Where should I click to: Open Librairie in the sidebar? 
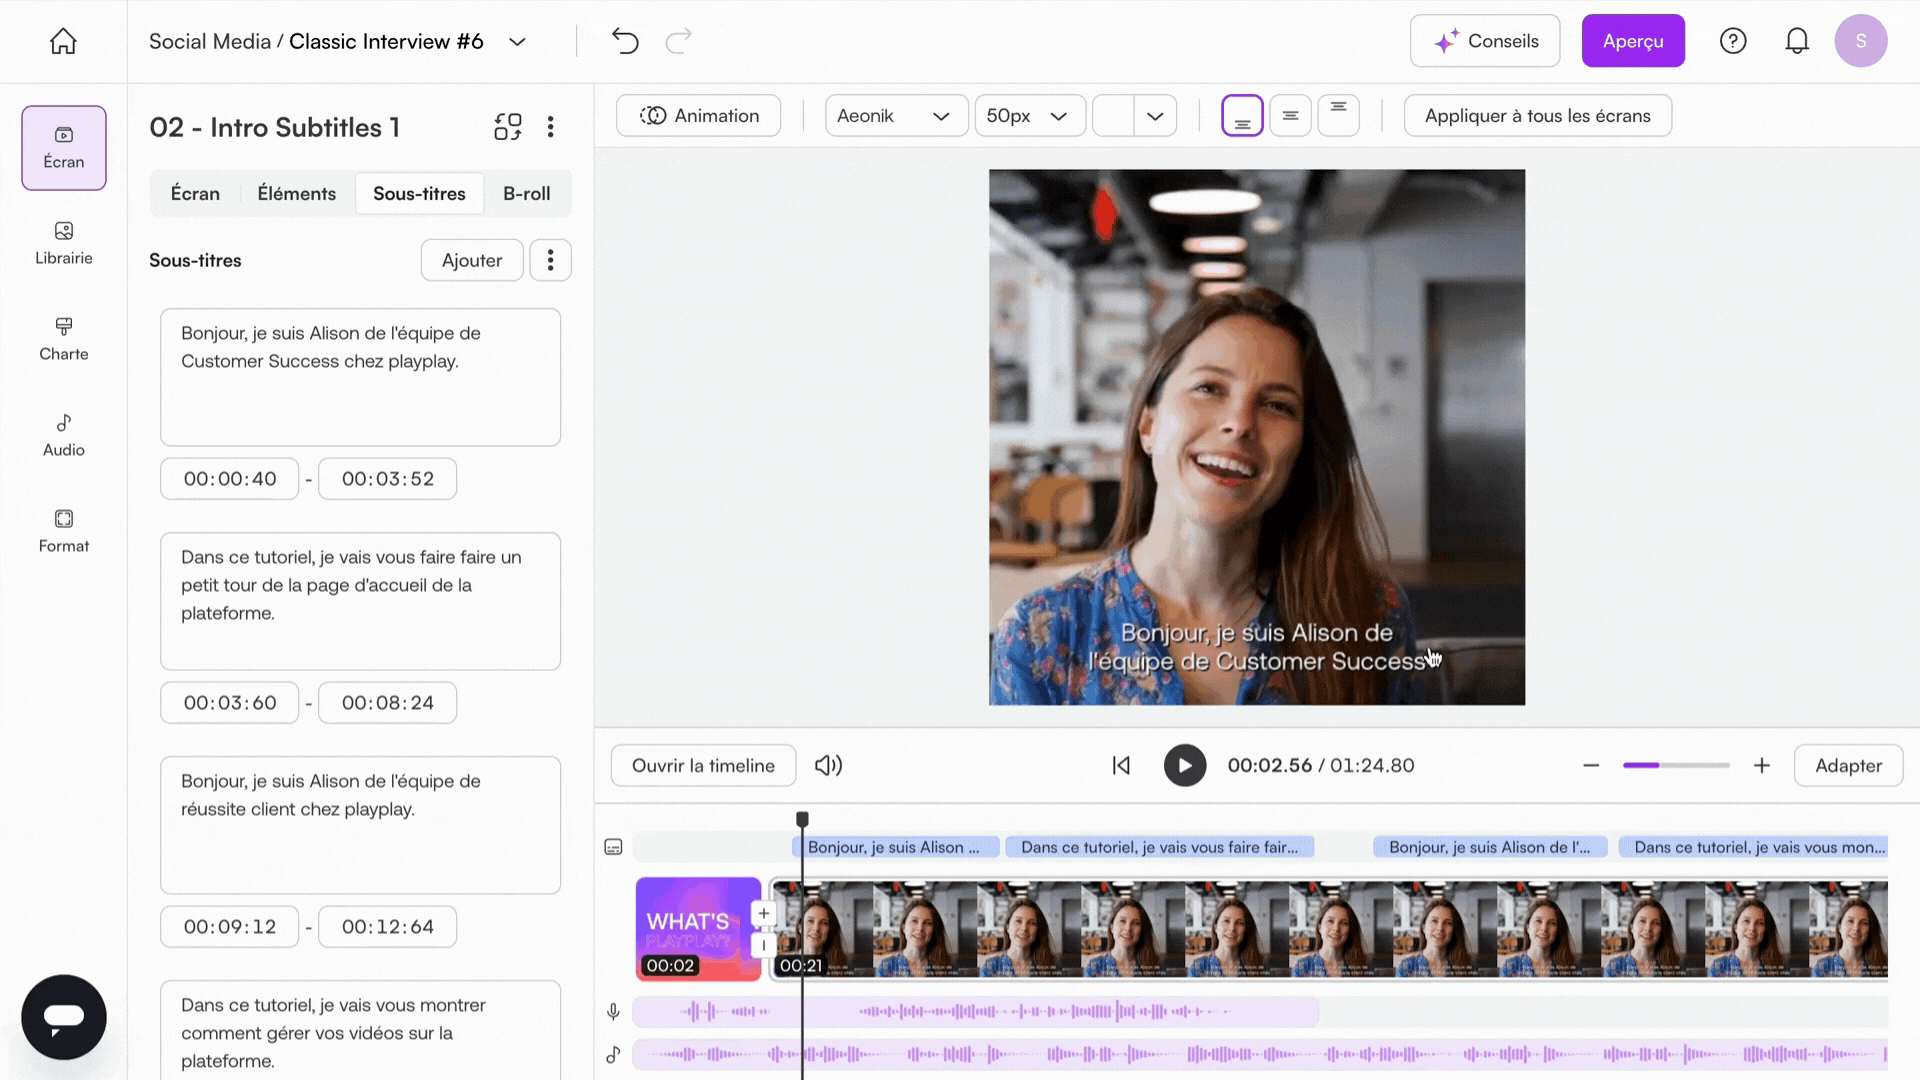64,243
